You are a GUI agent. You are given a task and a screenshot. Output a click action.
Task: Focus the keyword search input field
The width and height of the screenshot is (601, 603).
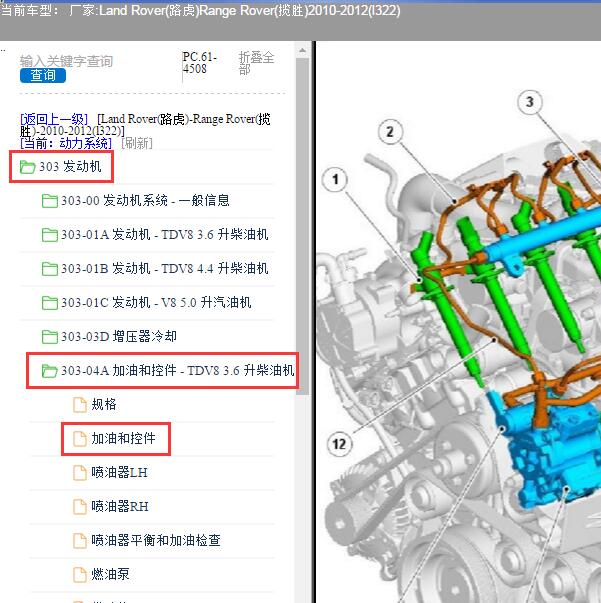66,60
